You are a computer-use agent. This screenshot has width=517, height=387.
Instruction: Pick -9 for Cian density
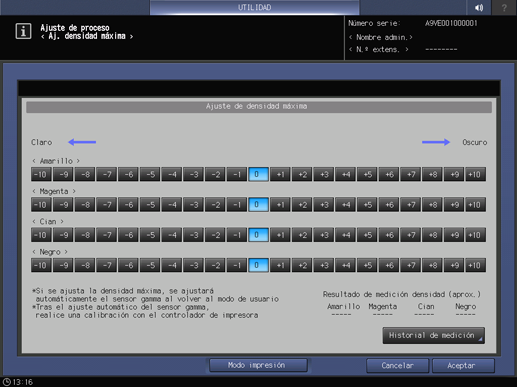click(x=63, y=235)
